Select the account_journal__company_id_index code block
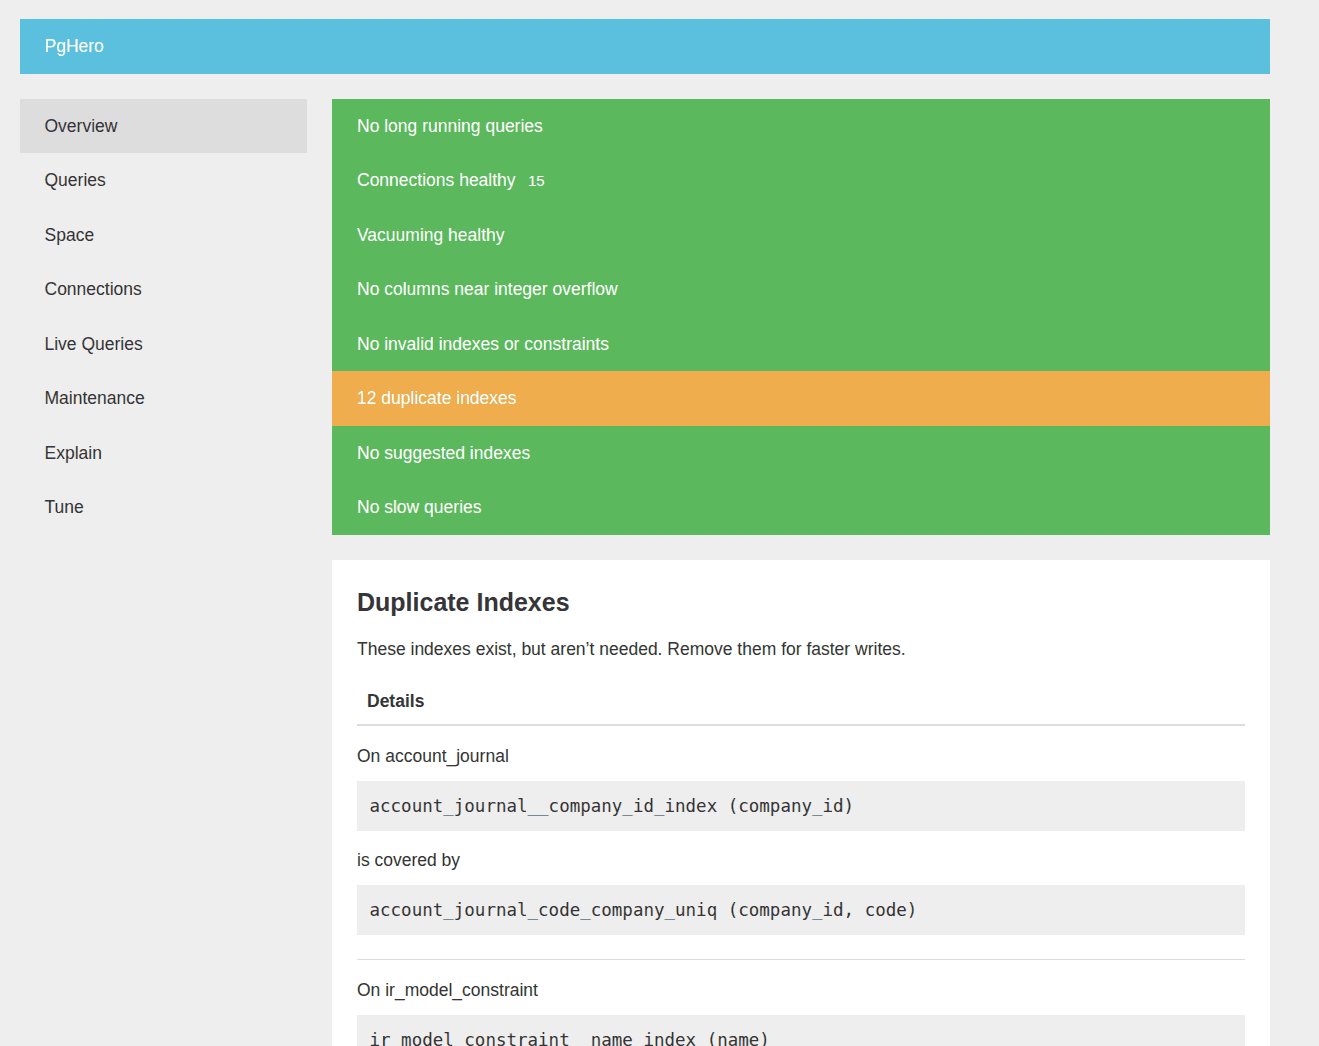Viewport: 1319px width, 1046px height. click(x=610, y=806)
